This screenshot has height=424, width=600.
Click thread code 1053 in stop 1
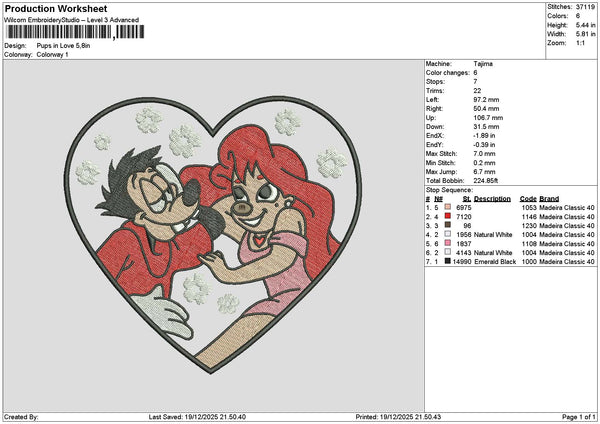tap(529, 208)
